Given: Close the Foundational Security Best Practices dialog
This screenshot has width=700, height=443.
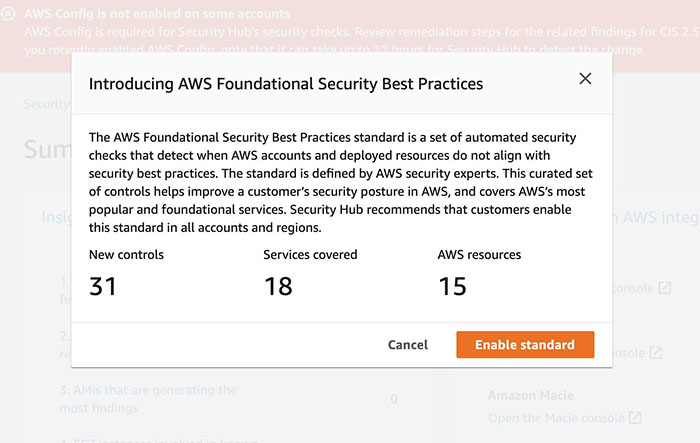Looking at the screenshot, I should pos(585,79).
